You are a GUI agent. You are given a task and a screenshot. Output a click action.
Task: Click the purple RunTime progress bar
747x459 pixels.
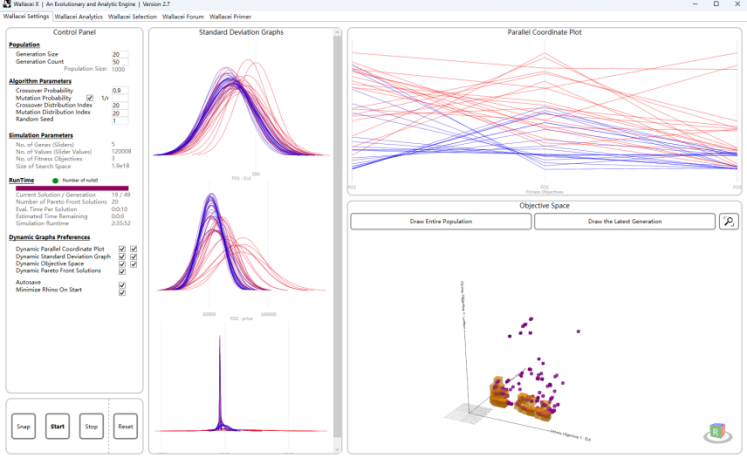pos(72,188)
